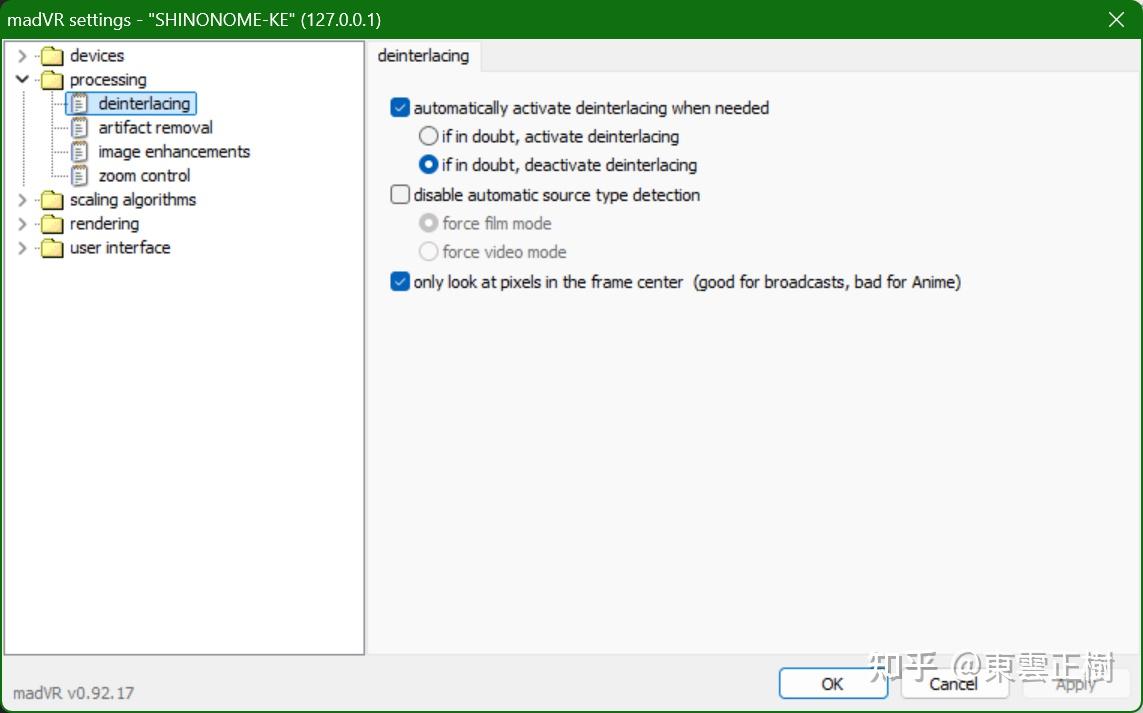The width and height of the screenshot is (1143, 713).
Task: Select deinterlacing in the tree
Action: pyautogui.click(x=144, y=104)
